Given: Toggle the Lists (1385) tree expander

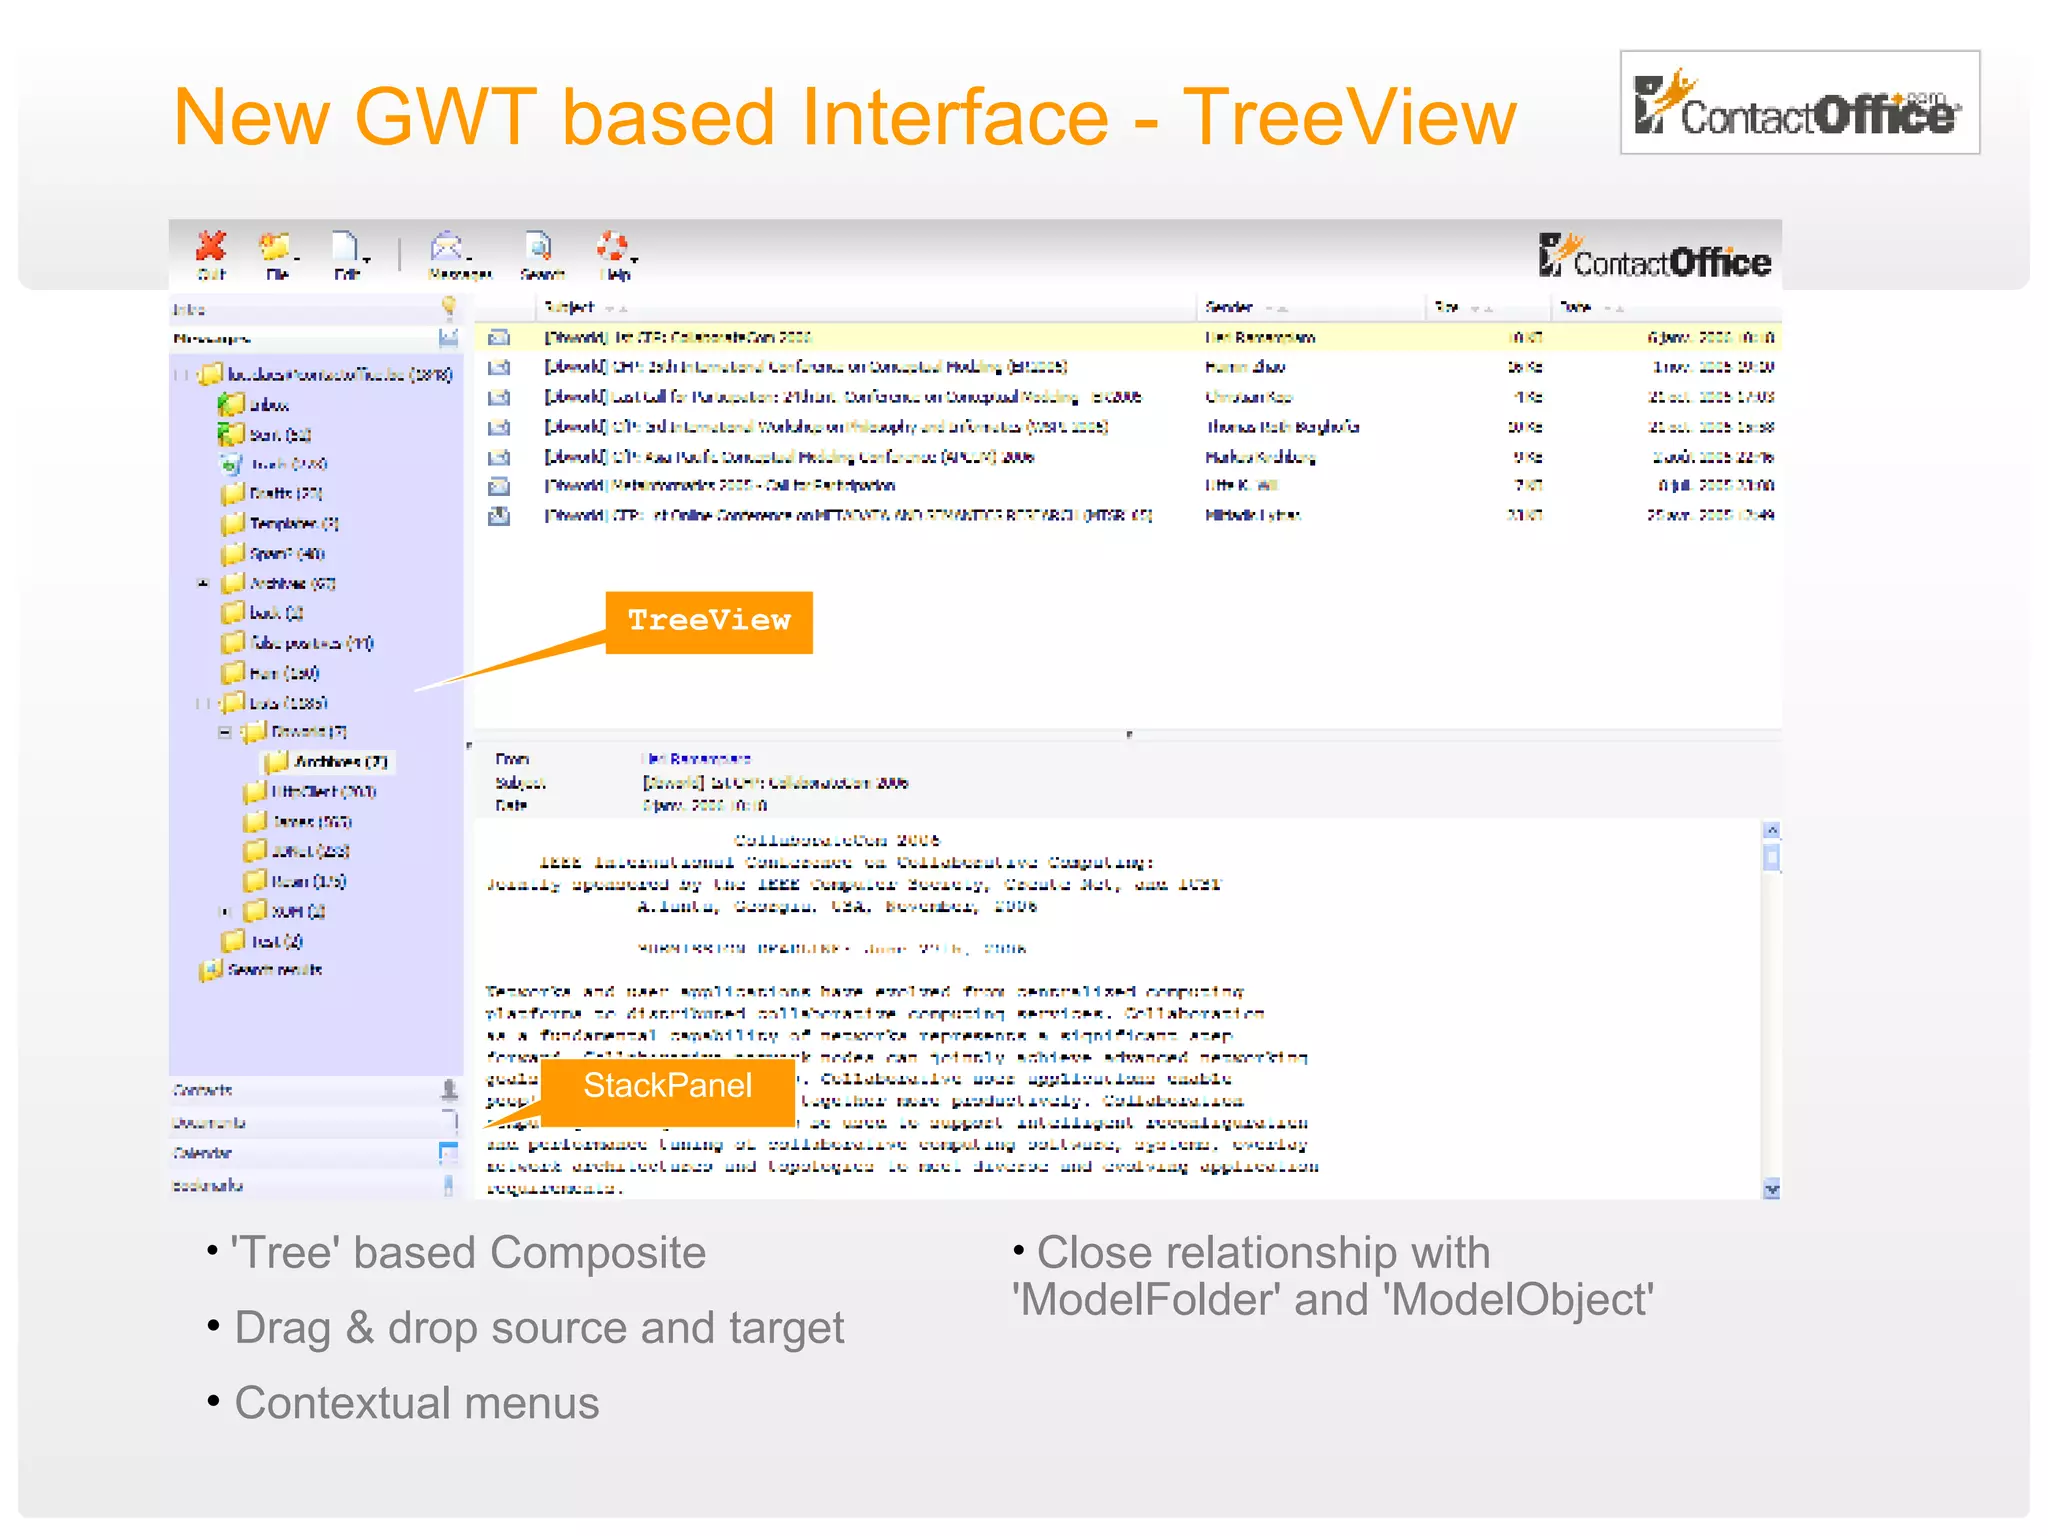Looking at the screenshot, I should click(204, 703).
